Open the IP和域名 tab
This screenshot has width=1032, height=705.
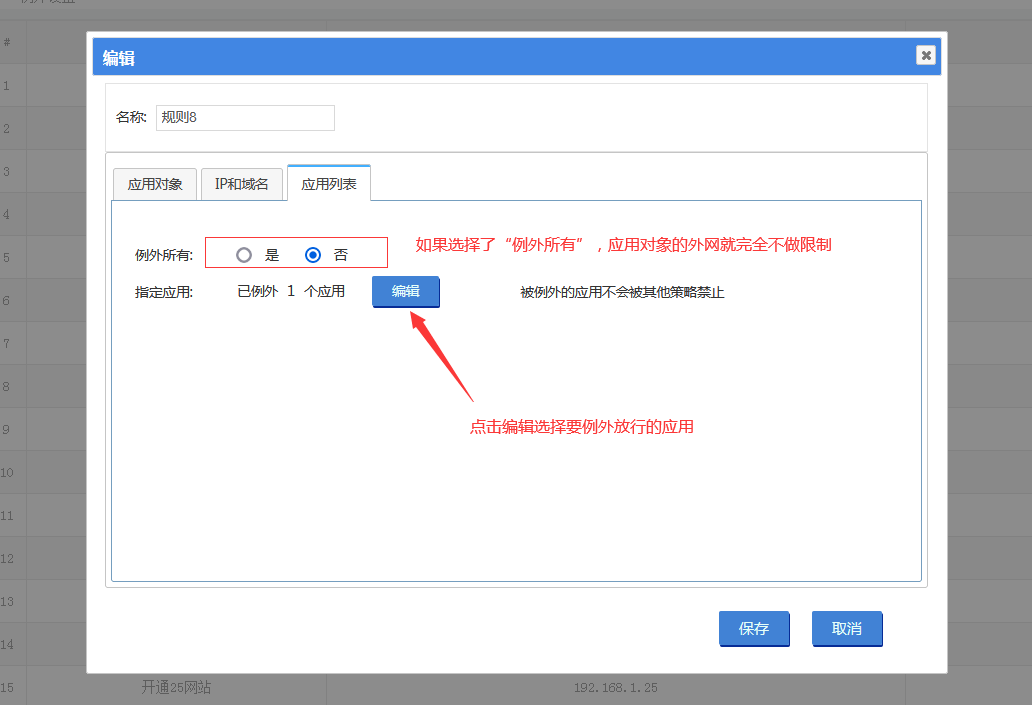(x=242, y=184)
